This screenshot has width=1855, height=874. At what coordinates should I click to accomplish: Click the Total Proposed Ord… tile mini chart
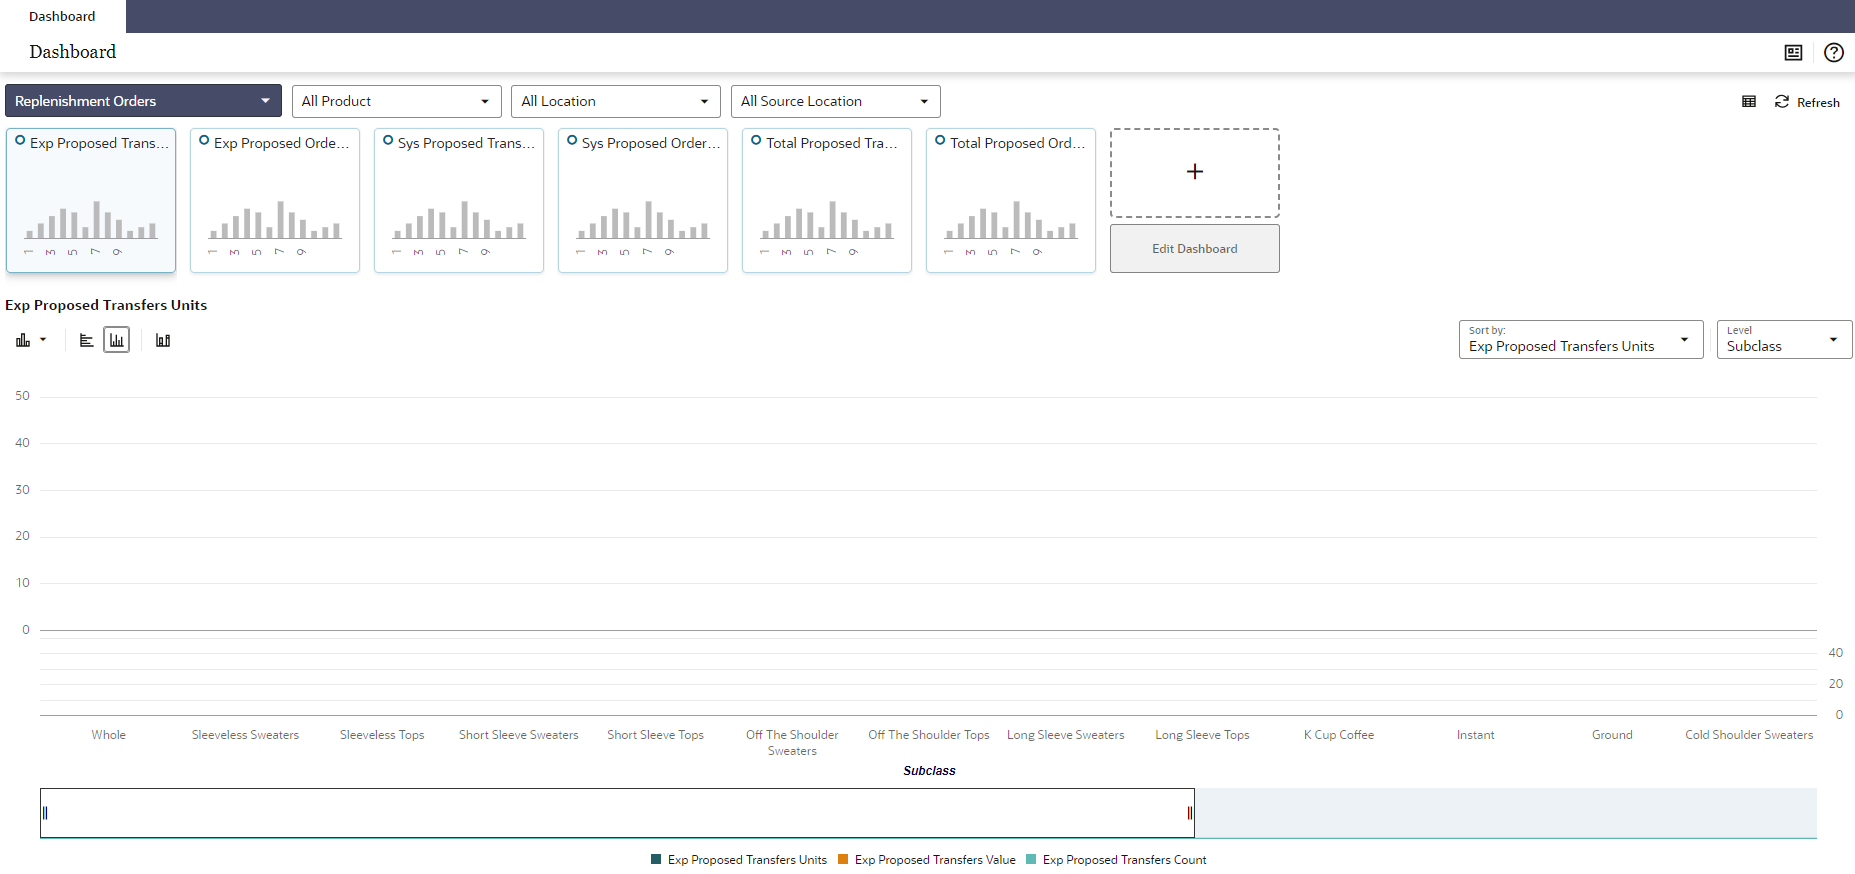[x=1011, y=226]
